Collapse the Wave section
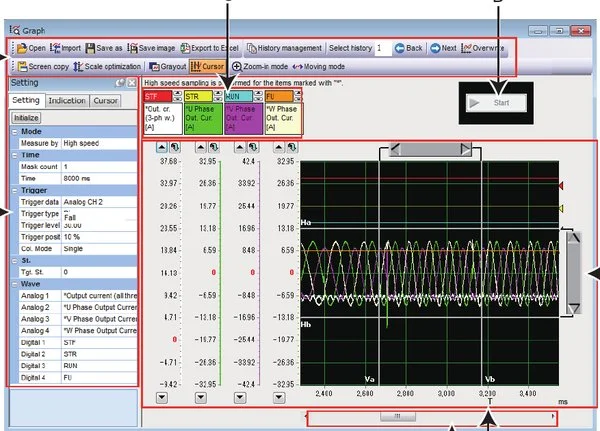Image resolution: width=600 pixels, height=431 pixels. pos(15,284)
